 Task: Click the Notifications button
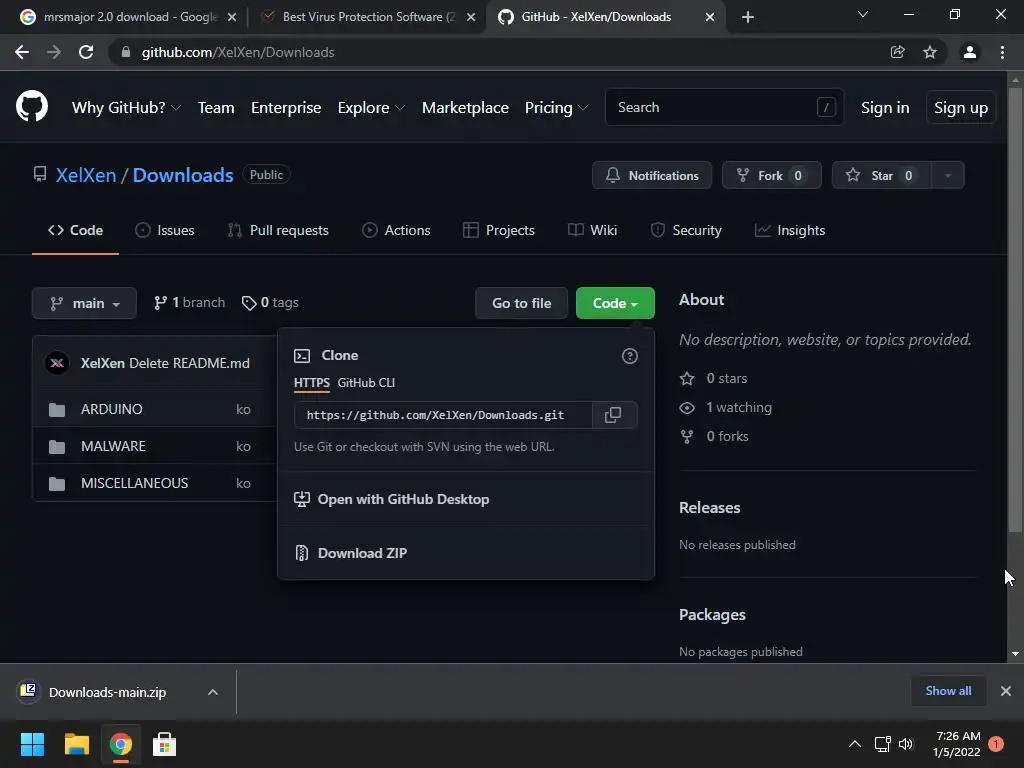[652, 175]
